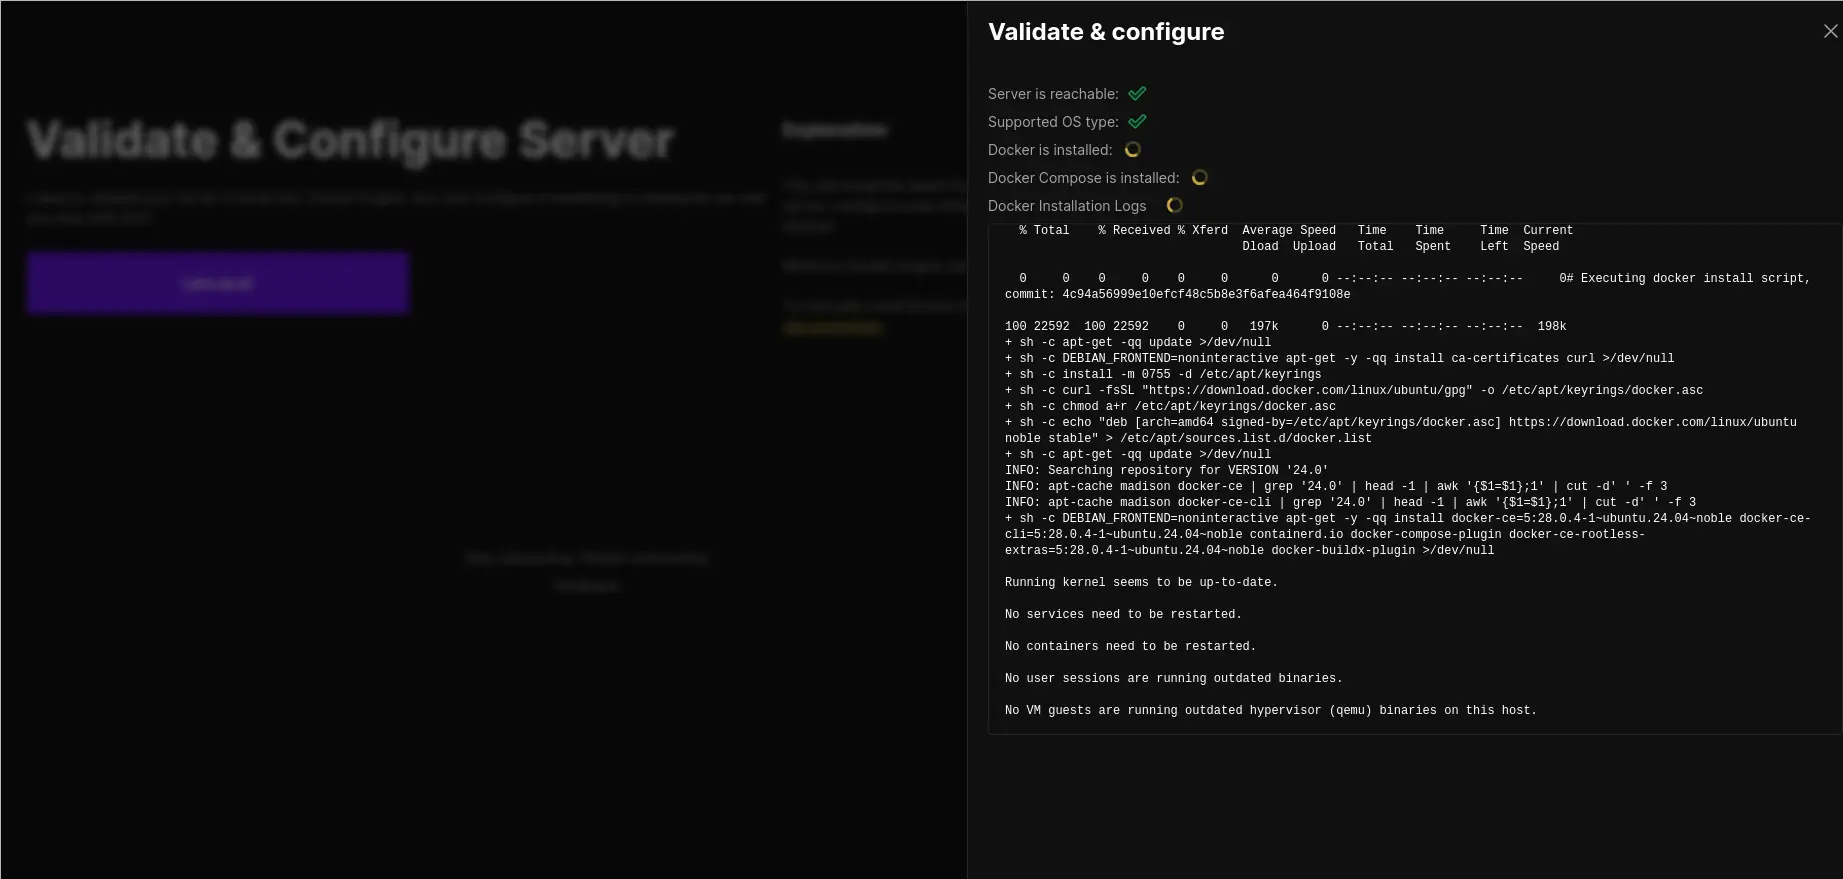Click log line 'install -m 0755 -d /etc/apt/keyrings'

pos(1163,374)
